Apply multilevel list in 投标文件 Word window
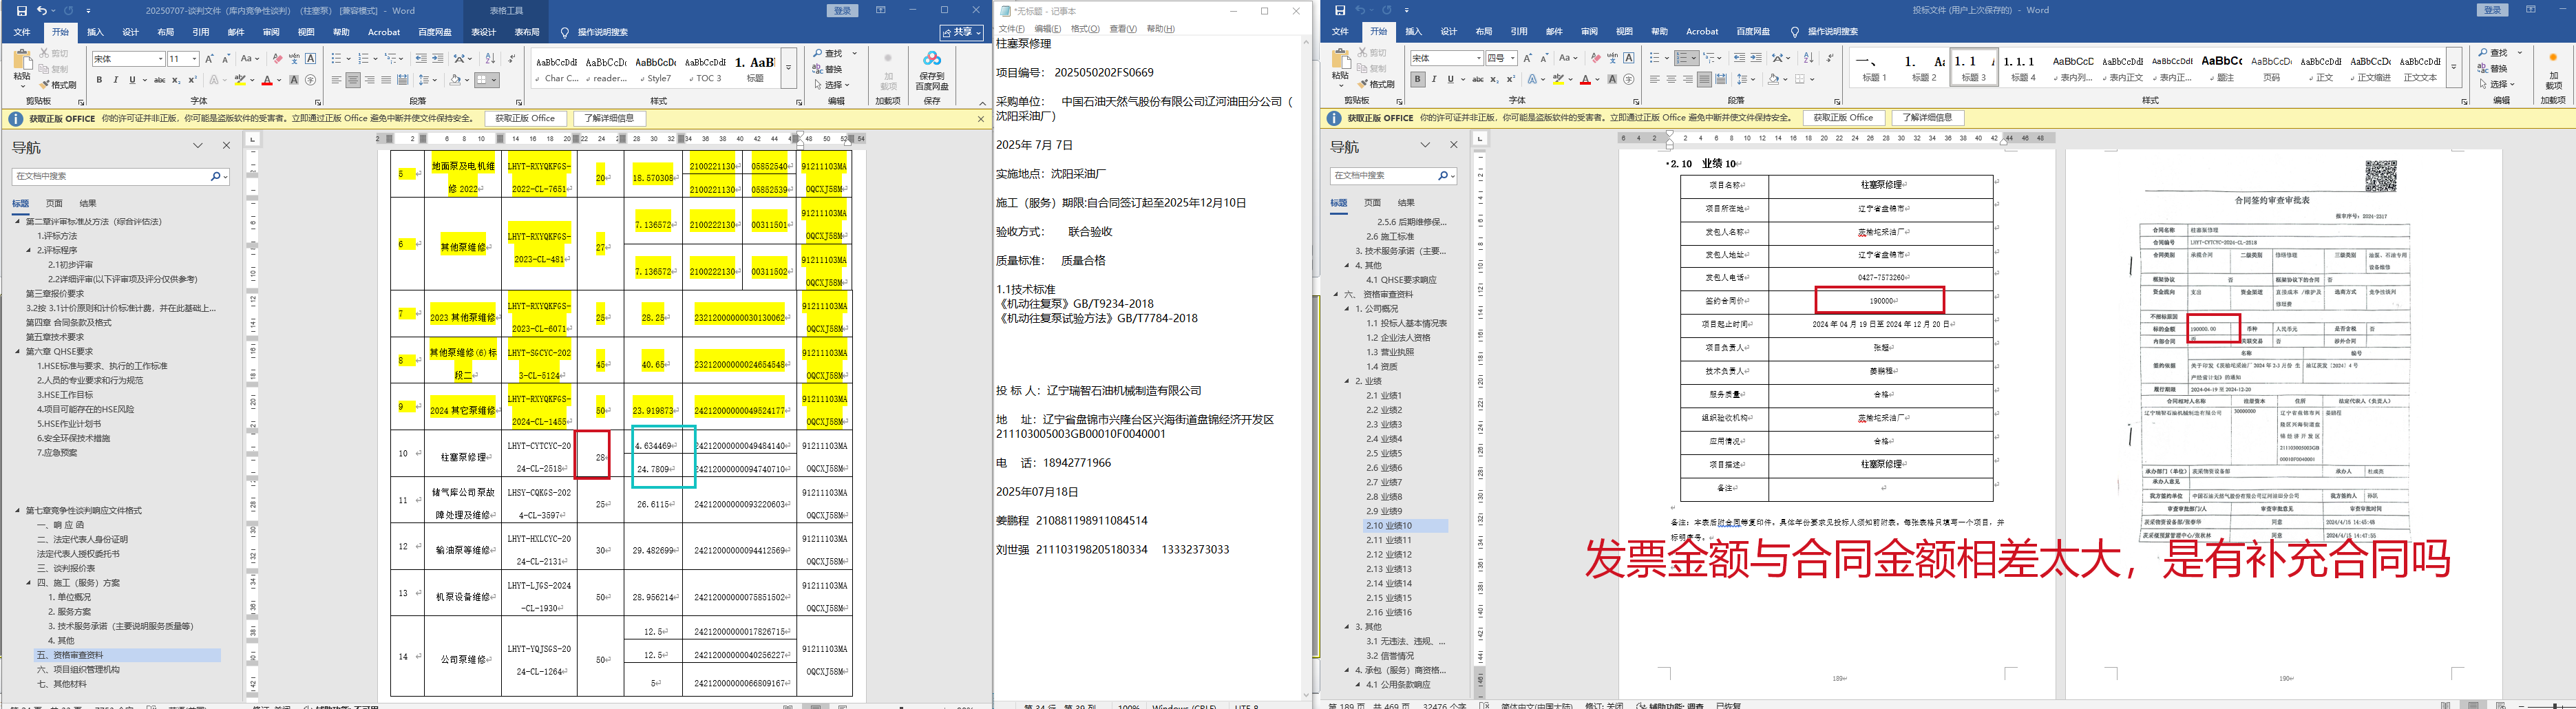This screenshot has width=2576, height=709. pos(1711,58)
